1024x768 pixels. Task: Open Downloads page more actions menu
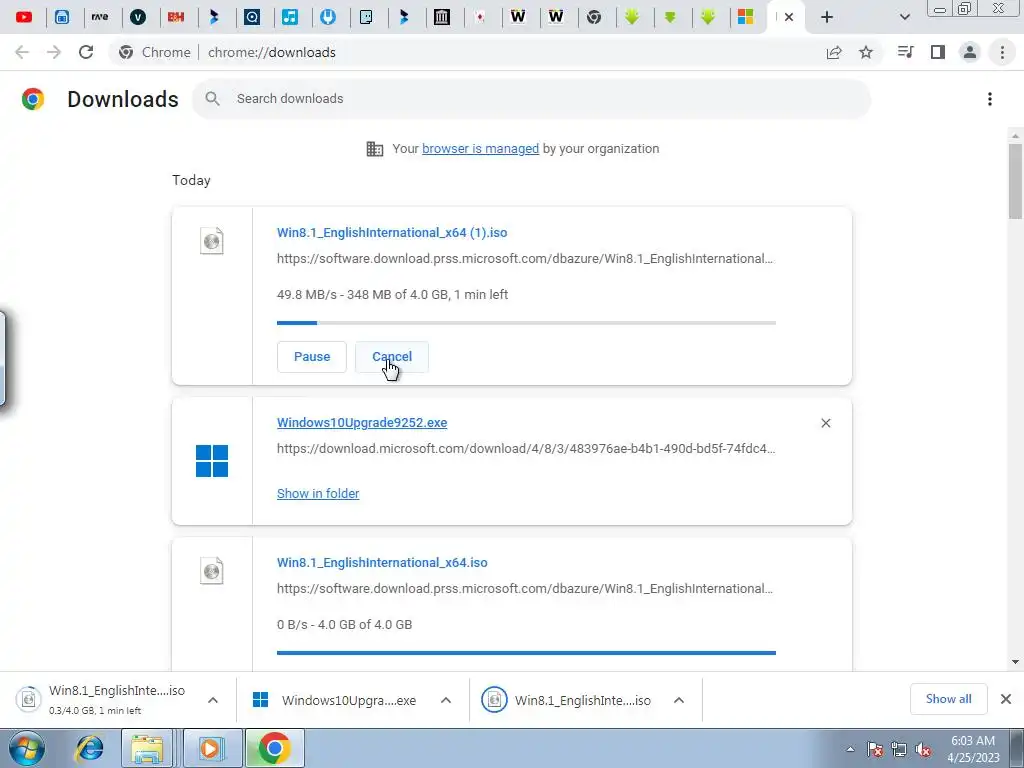click(990, 99)
